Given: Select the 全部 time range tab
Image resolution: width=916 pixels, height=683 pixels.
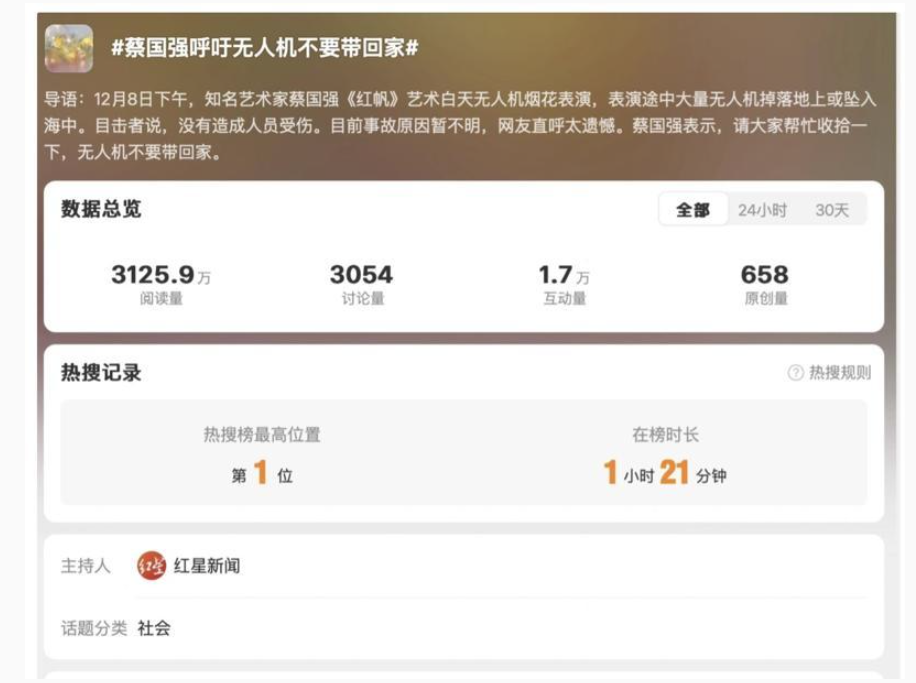Looking at the screenshot, I should (693, 210).
